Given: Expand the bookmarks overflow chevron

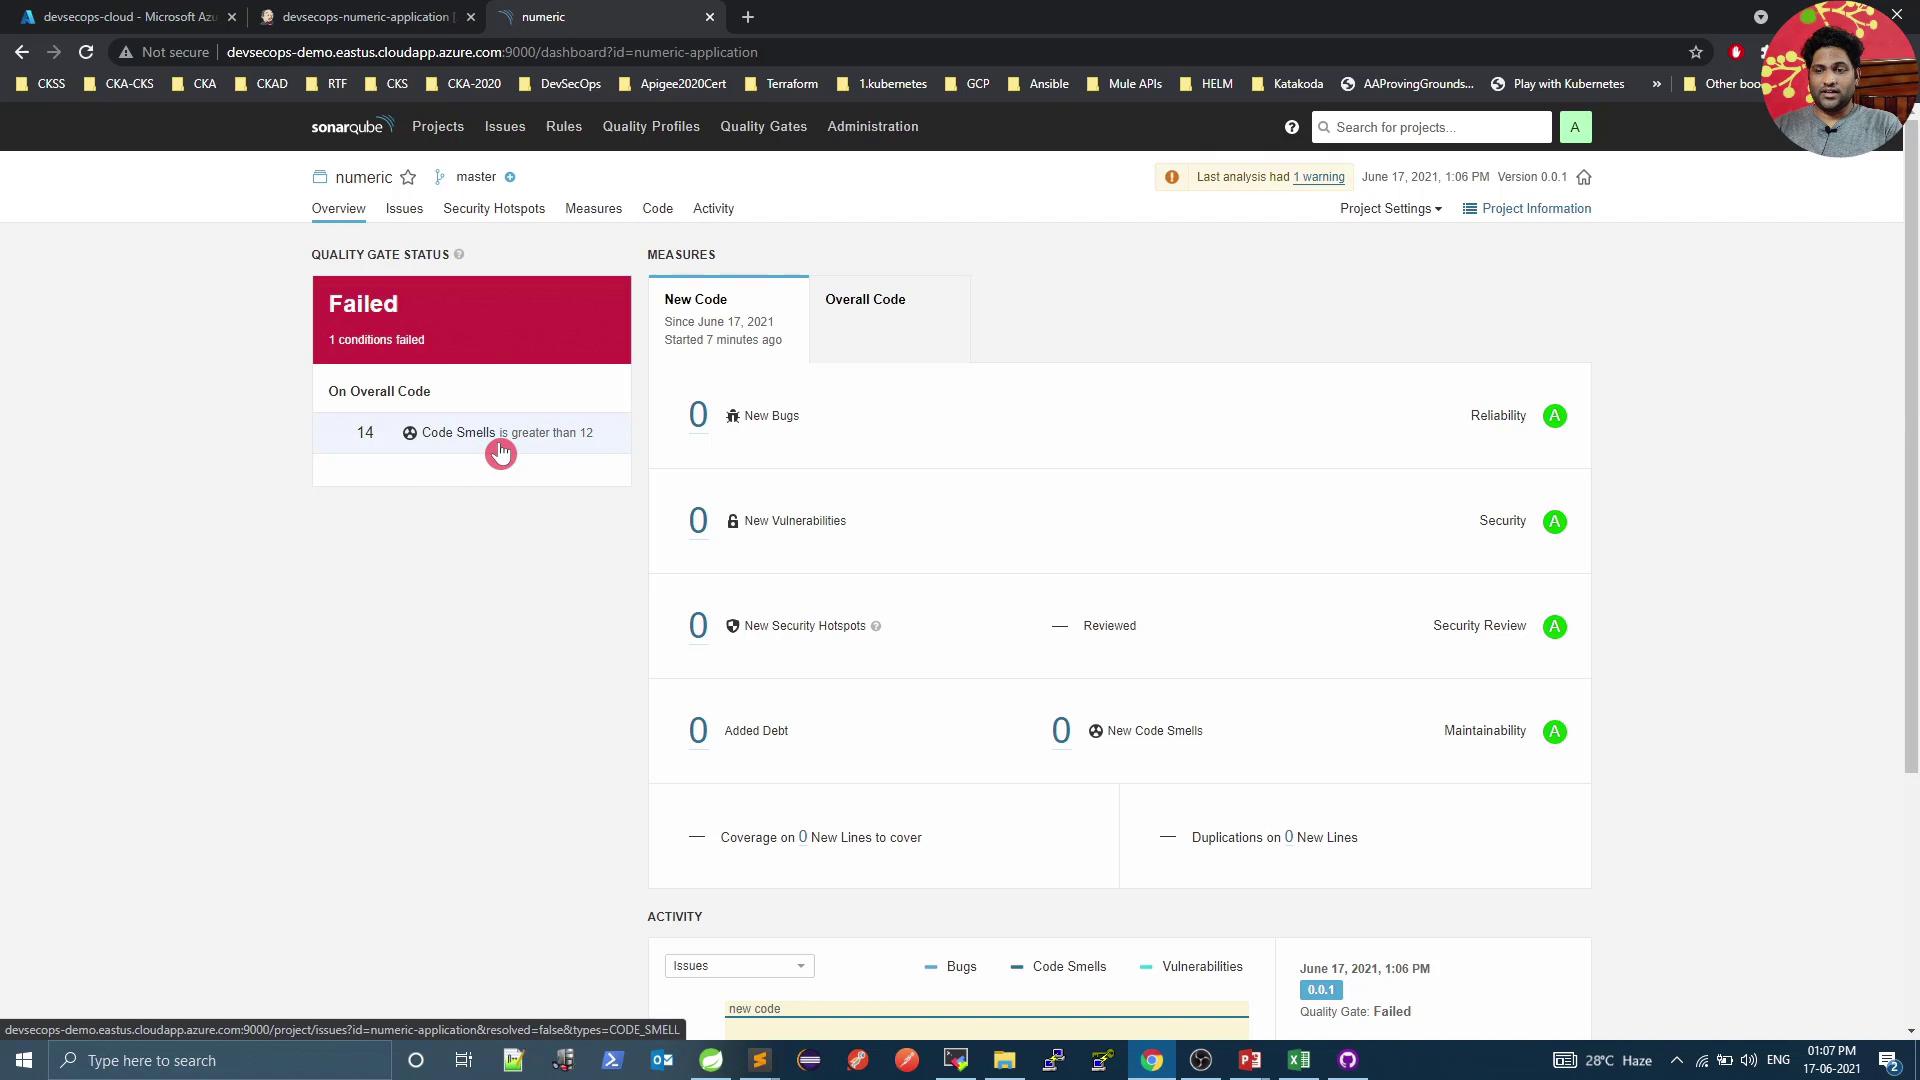Looking at the screenshot, I should coord(1656,84).
